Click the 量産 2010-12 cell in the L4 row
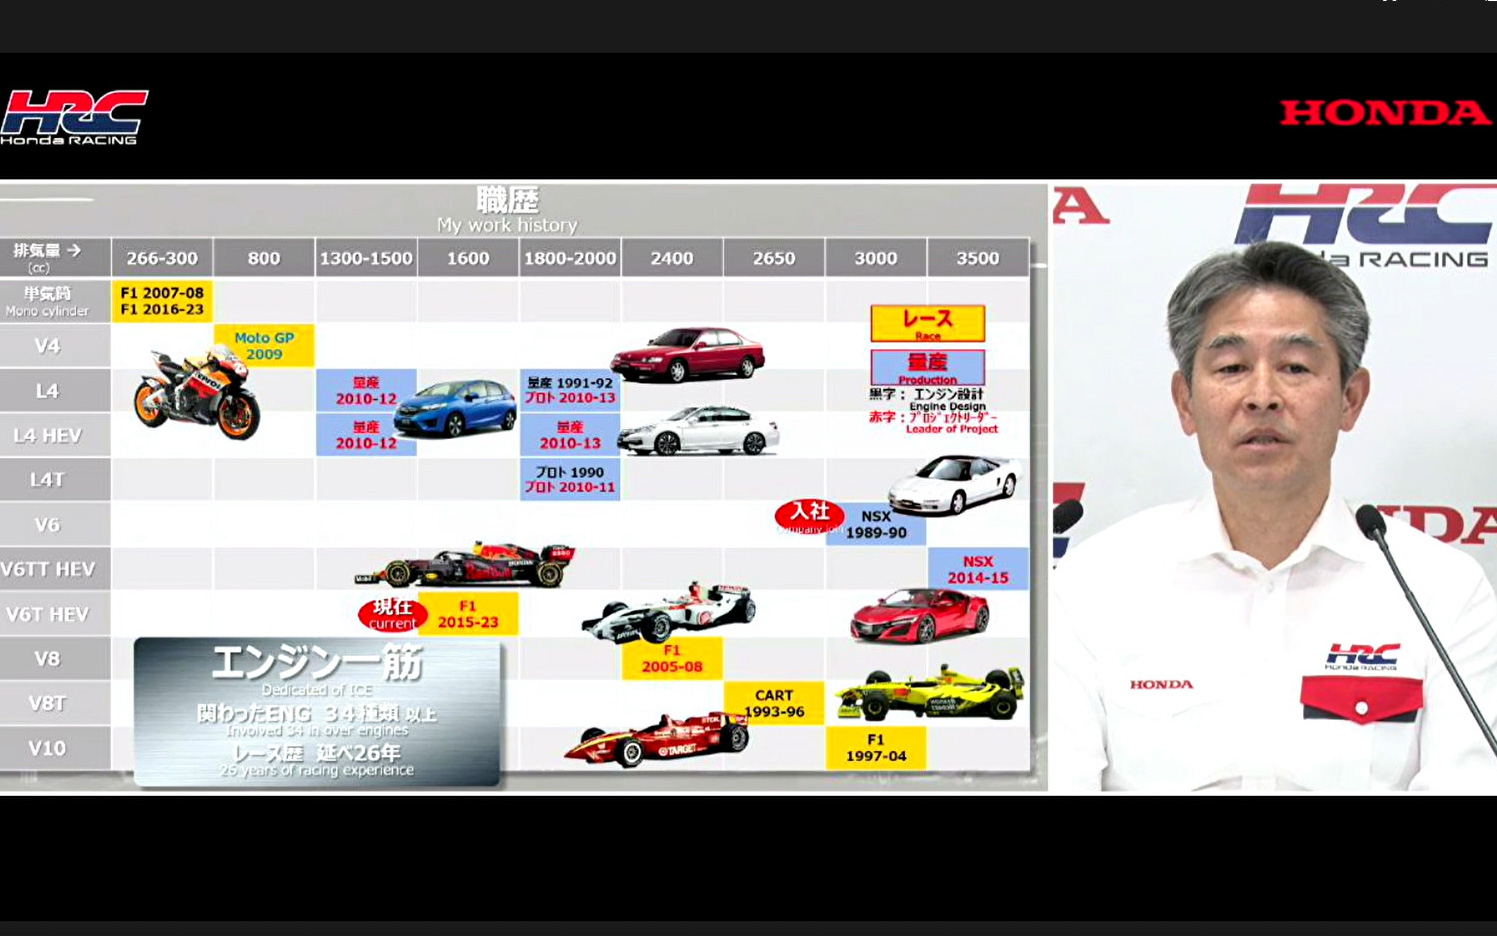The width and height of the screenshot is (1497, 936). pos(366,391)
